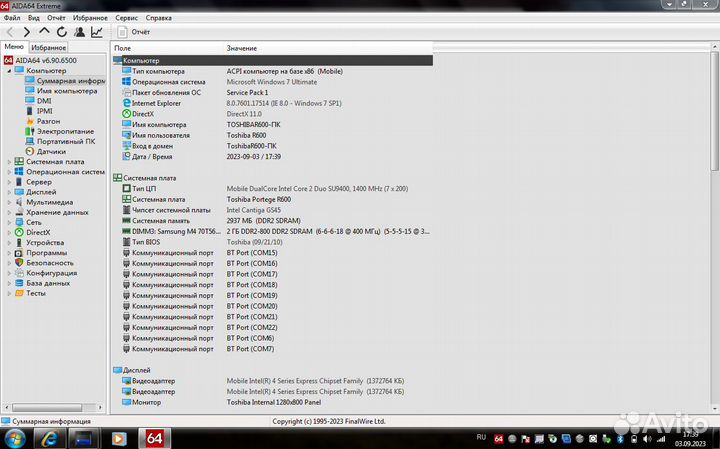Open the Отчёт menu in menu bar

click(56, 18)
